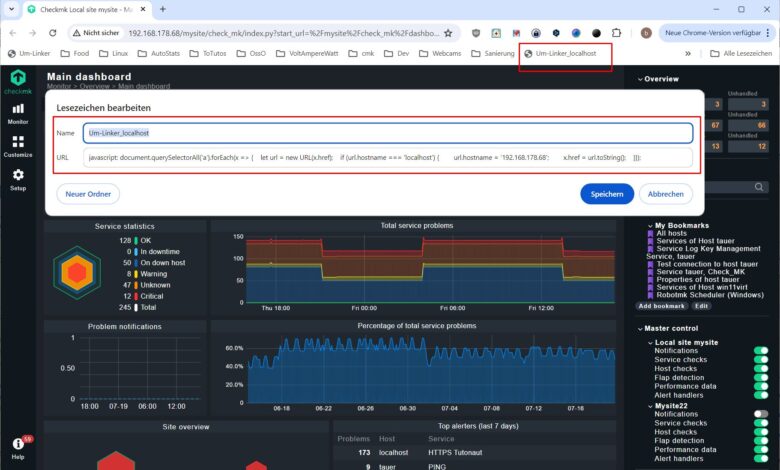Screen dimensions: 780x470
Task: Toggle Notifications for Local site mysite
Action: click(x=761, y=351)
